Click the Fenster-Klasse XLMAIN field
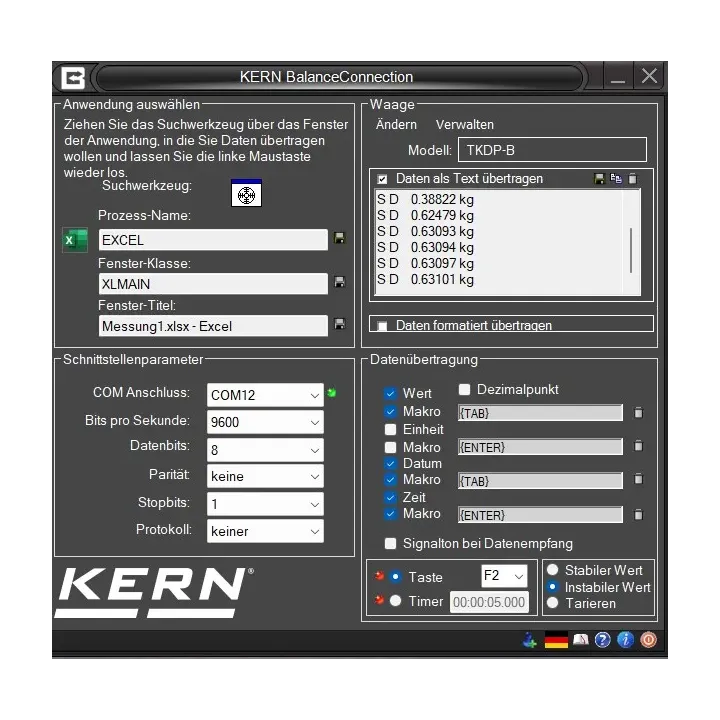The width and height of the screenshot is (720, 720). click(x=213, y=284)
